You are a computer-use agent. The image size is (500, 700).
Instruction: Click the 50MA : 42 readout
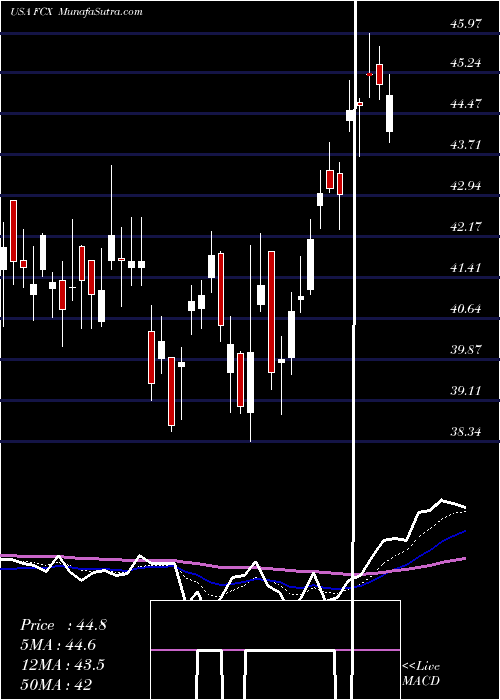tap(56, 684)
